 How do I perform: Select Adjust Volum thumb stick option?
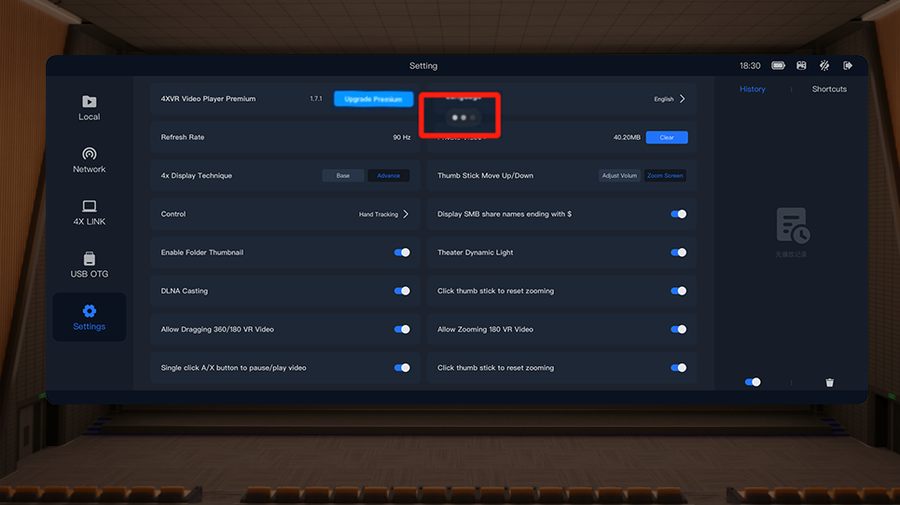(x=619, y=176)
